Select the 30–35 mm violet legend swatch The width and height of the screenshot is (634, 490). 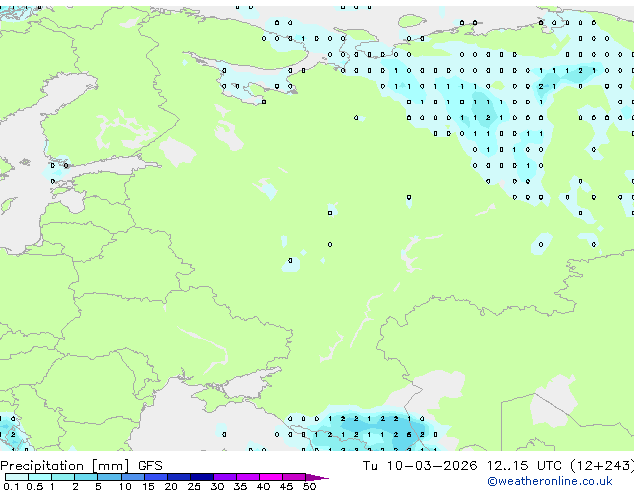(225, 477)
